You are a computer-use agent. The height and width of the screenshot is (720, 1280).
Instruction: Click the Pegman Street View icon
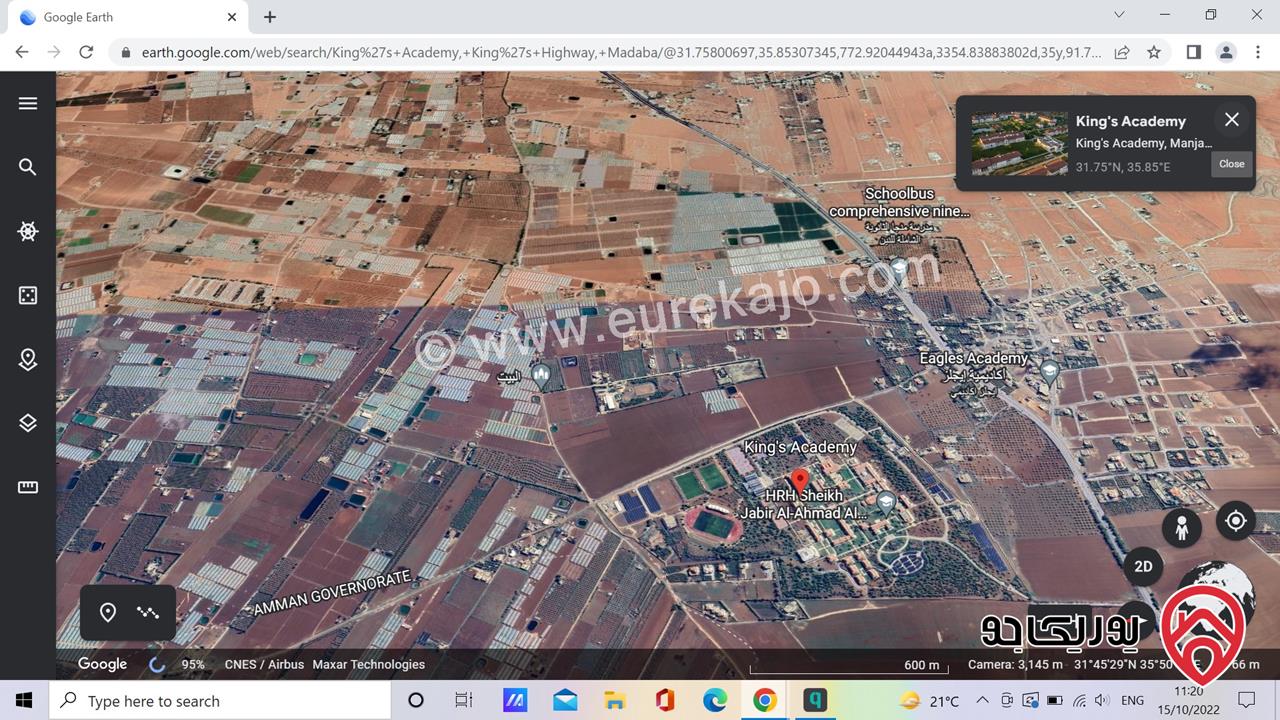[x=1182, y=527]
